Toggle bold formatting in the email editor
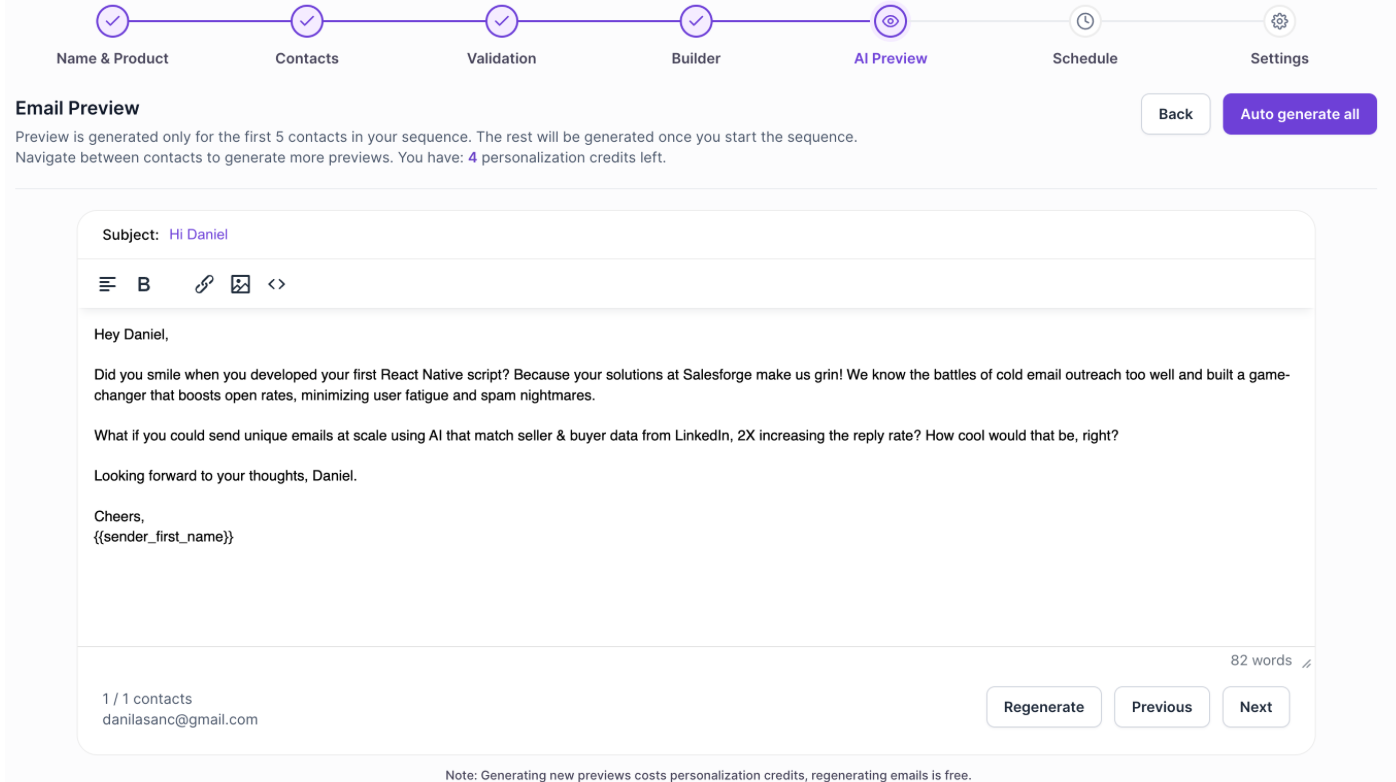This screenshot has width=1396, height=782. click(143, 284)
